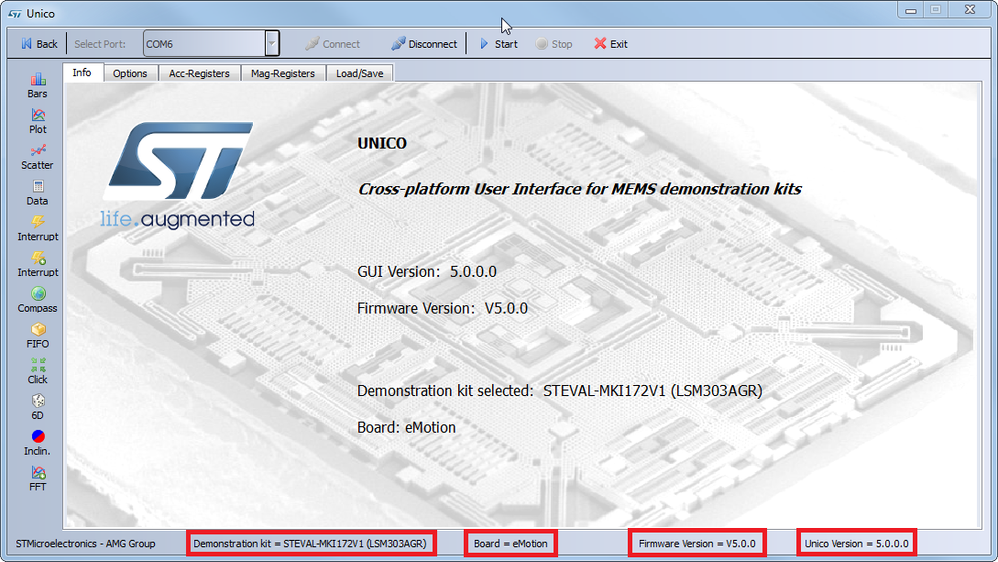Go Back to previous screen
This screenshot has height=562, width=998.
[39, 44]
